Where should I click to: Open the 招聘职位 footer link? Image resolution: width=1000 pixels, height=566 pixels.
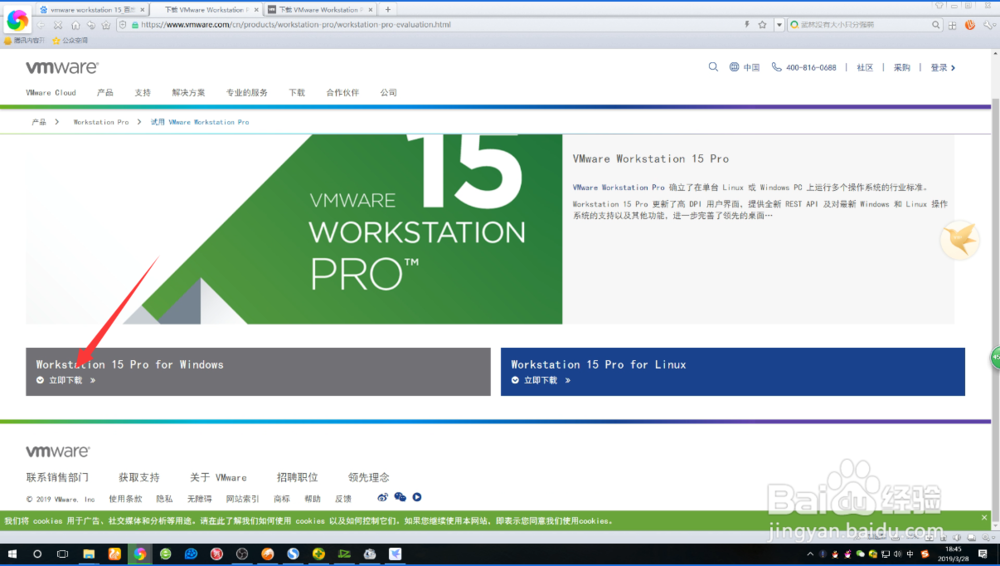click(x=297, y=477)
